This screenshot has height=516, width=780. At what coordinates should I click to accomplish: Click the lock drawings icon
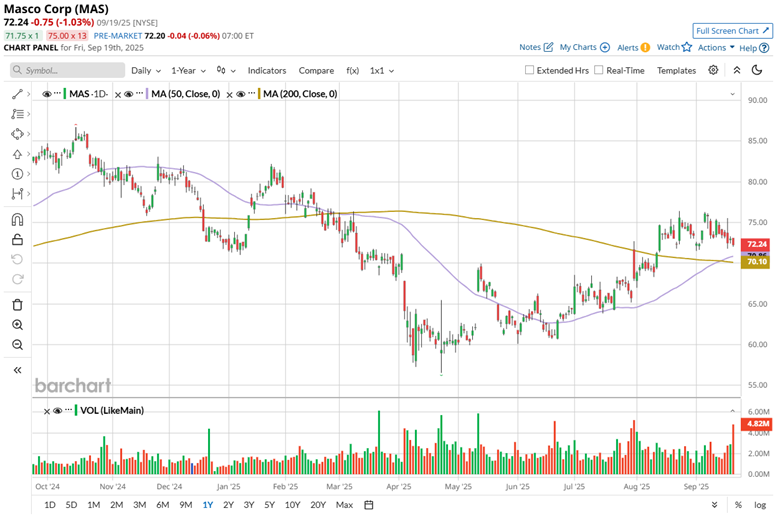(x=17, y=240)
